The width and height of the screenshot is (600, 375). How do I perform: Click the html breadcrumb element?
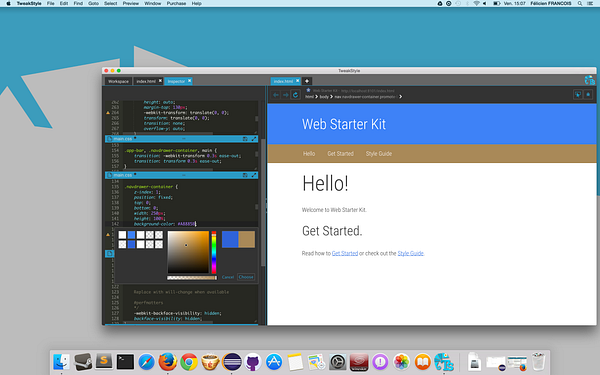coord(309,97)
